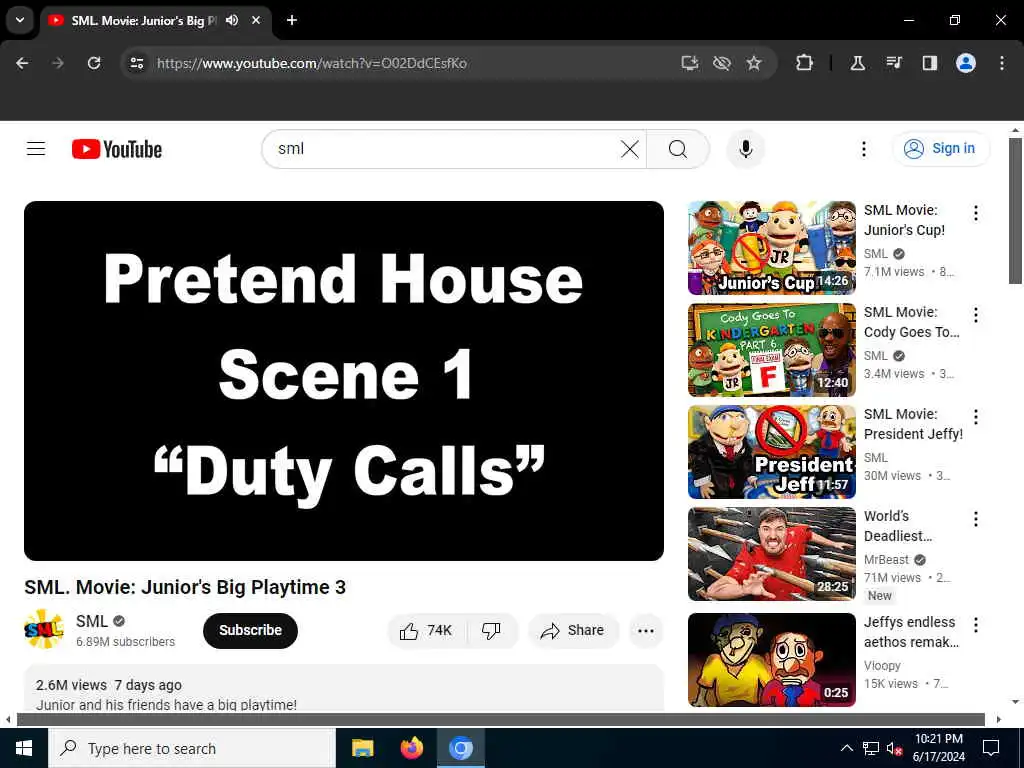Bookmark this page with the star
The height and width of the screenshot is (768, 1024).
click(x=754, y=63)
